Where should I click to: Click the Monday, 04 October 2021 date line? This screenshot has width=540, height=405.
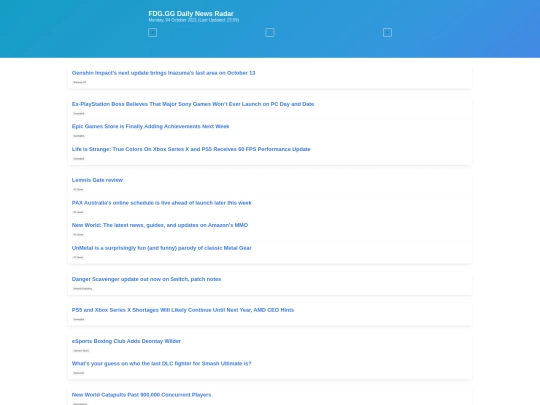click(194, 20)
